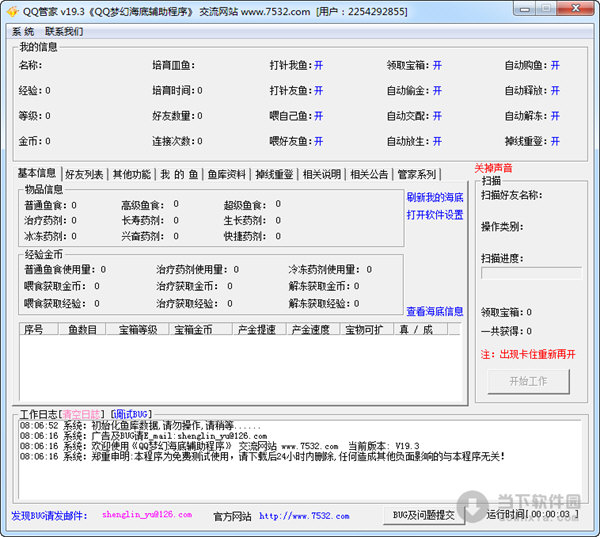Toggle 喂自己鱼 switch
Image resolution: width=600 pixels, height=537 pixels.
pyautogui.click(x=318, y=116)
